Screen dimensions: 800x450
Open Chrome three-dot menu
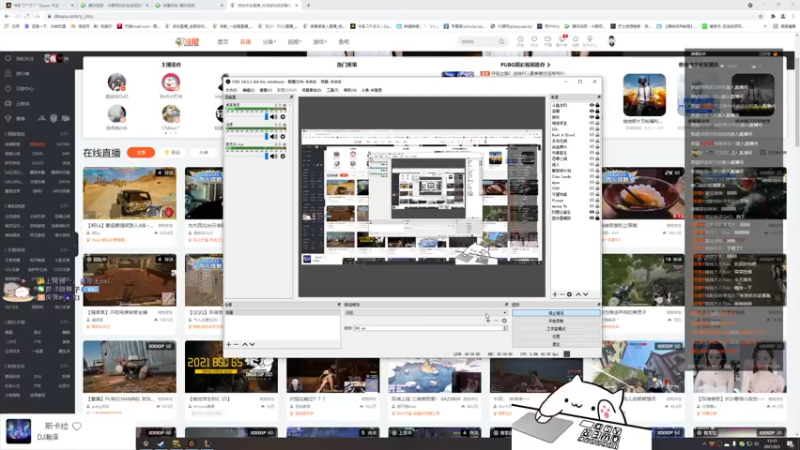tap(793, 16)
